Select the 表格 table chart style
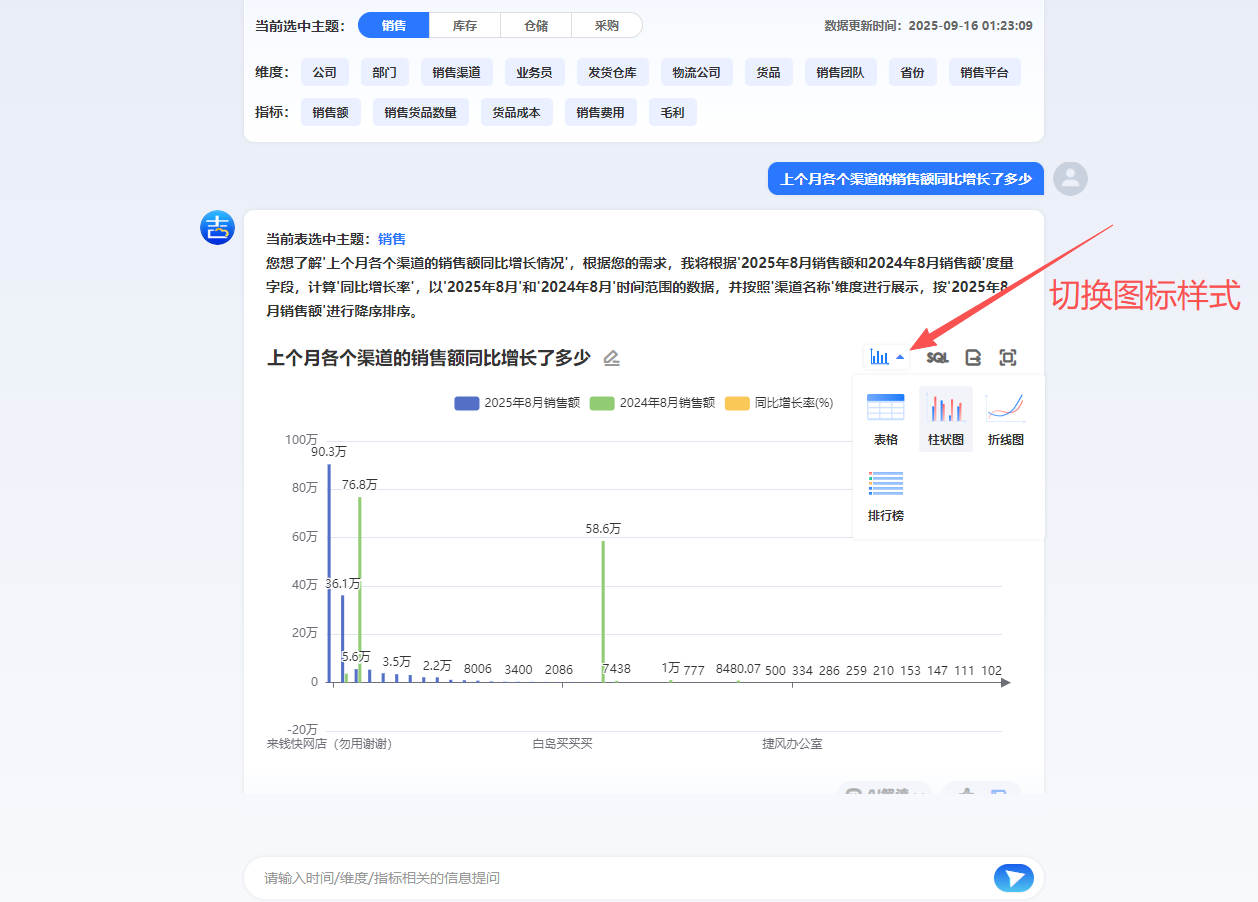 coord(885,418)
